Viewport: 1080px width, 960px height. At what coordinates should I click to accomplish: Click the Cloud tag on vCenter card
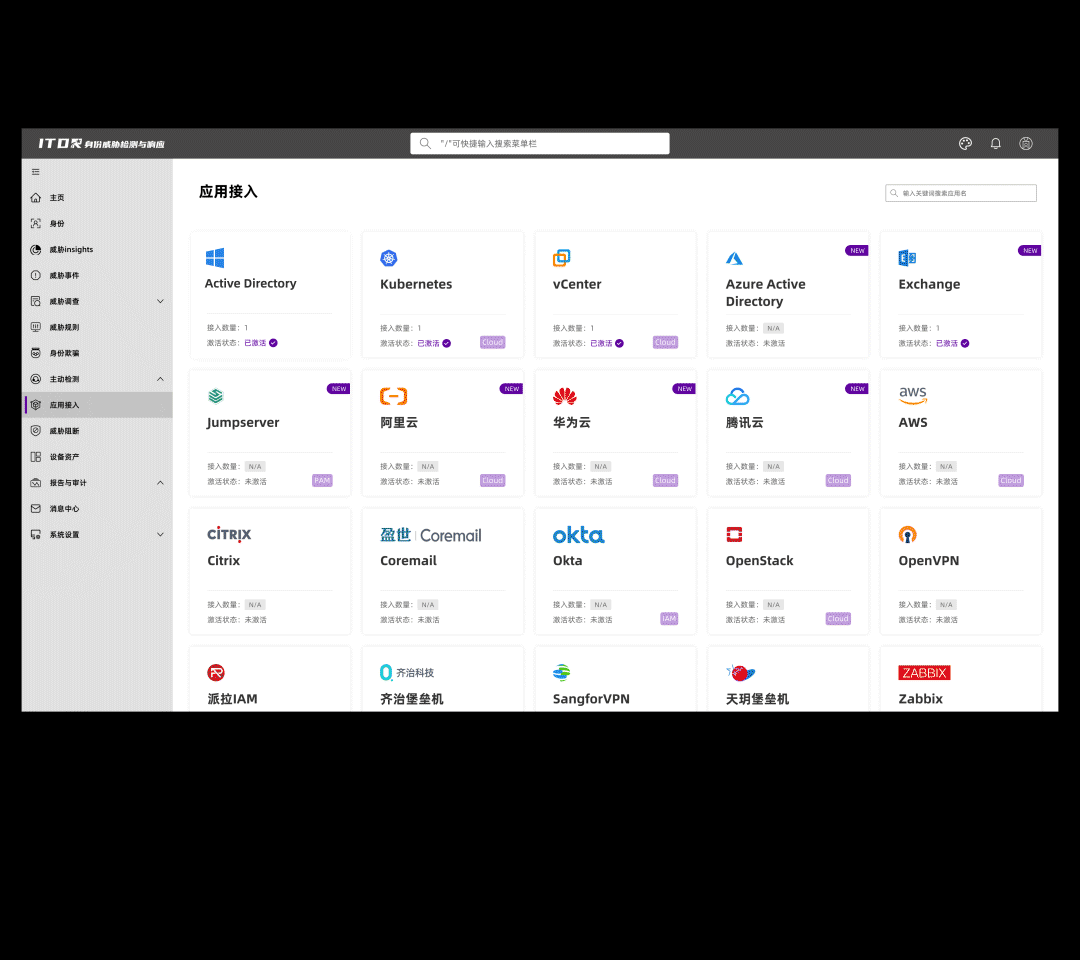(x=665, y=342)
